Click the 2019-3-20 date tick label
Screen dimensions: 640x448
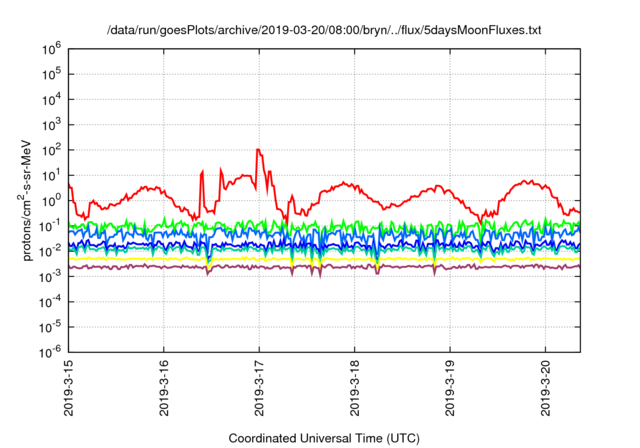546,388
